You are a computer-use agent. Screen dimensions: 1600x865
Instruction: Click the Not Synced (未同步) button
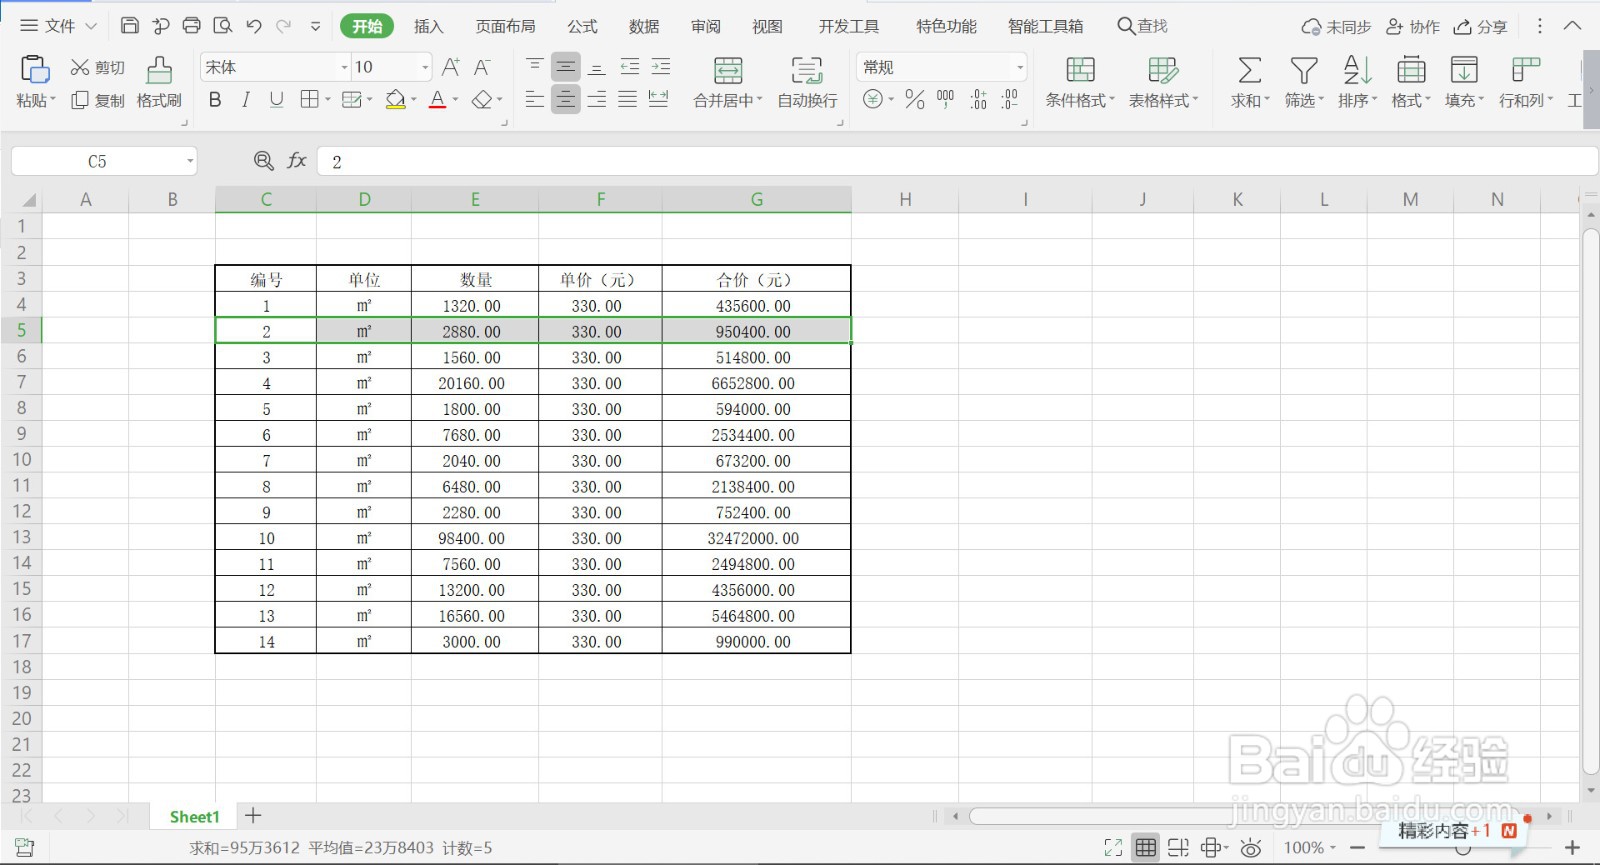(x=1336, y=27)
